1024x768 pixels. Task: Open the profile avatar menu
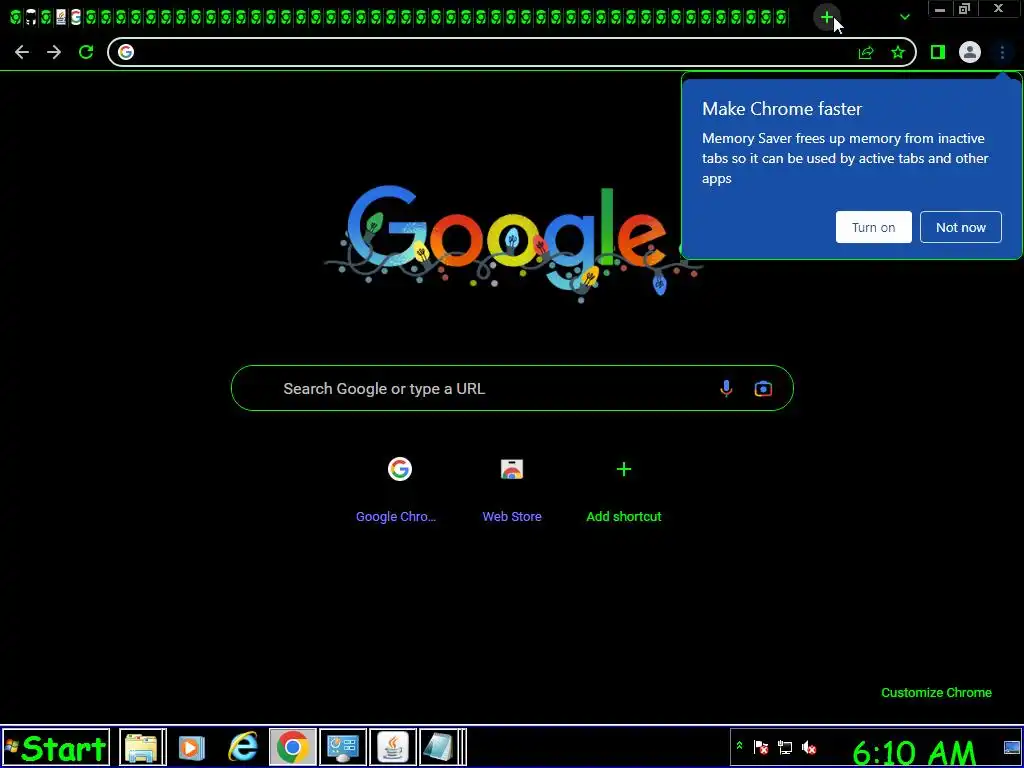tap(970, 52)
